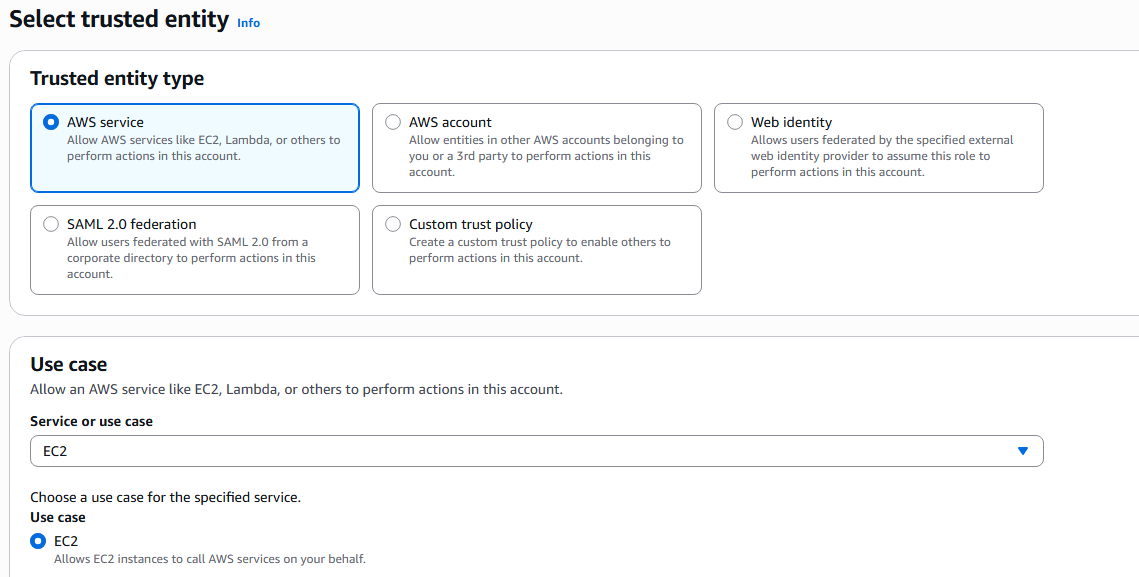Click the AWS service card description text
This screenshot has width=1139, height=577.
click(203, 148)
